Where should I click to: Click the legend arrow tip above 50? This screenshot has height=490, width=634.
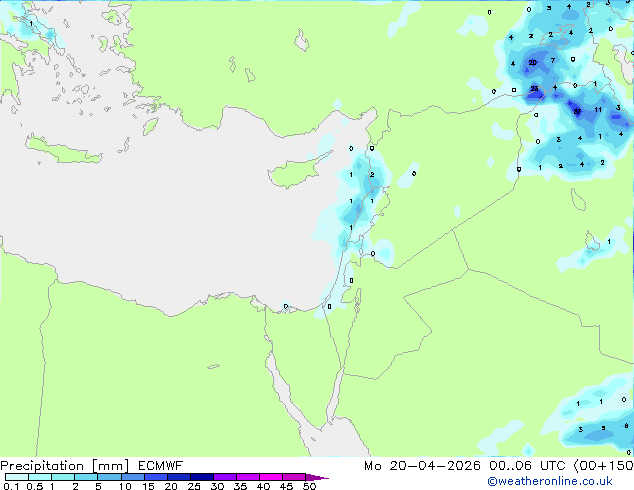(x=317, y=477)
